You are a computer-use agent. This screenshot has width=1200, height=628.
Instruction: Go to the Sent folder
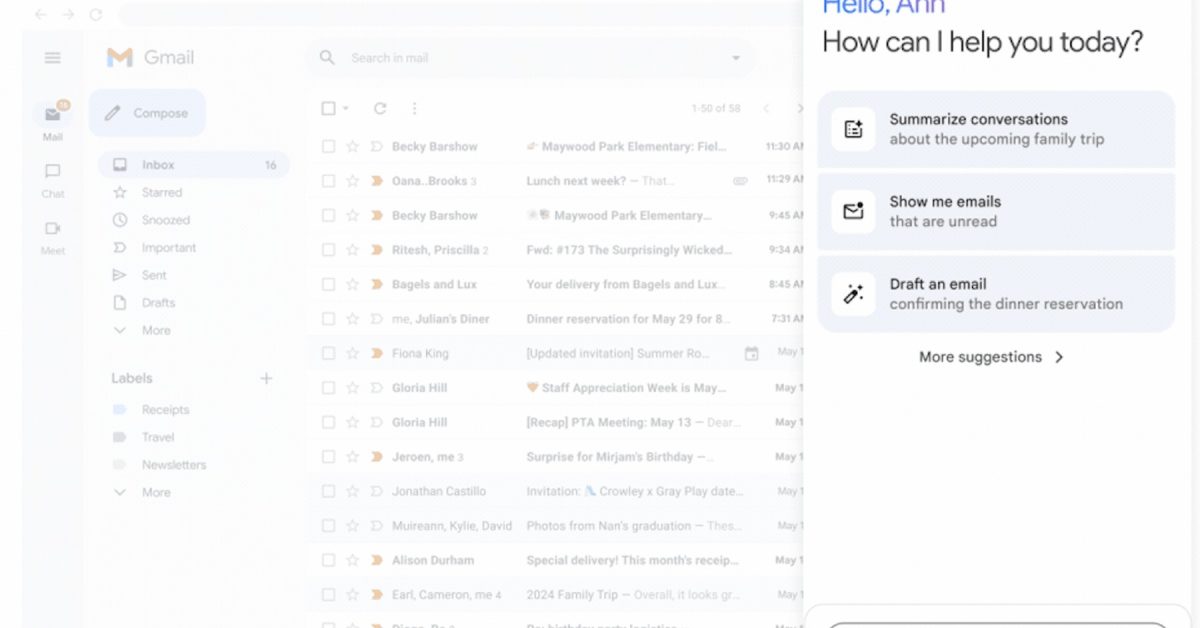(x=154, y=275)
